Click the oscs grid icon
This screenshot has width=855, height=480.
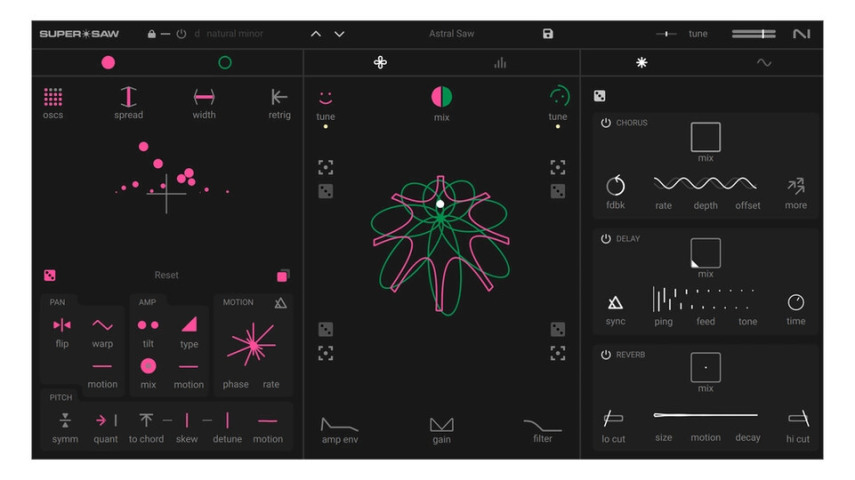(53, 97)
